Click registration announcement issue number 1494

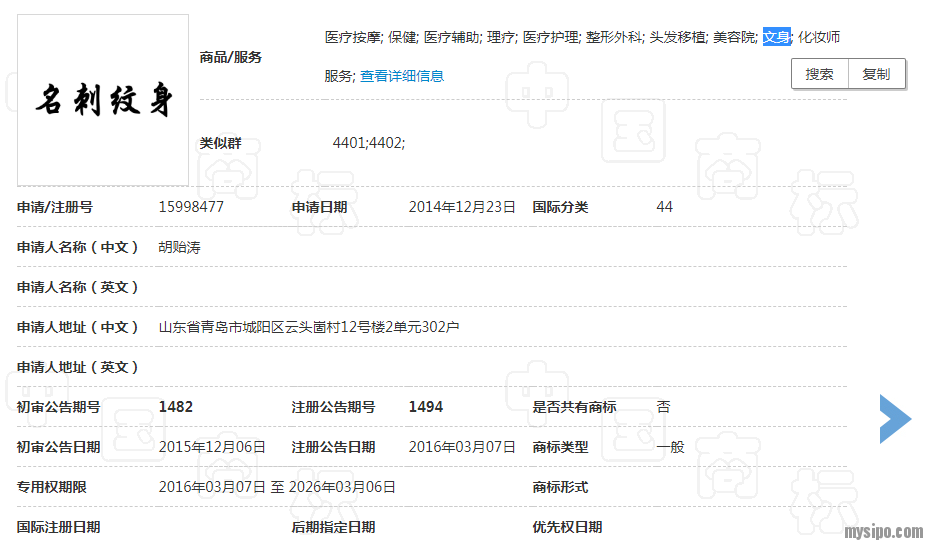[x=426, y=407]
